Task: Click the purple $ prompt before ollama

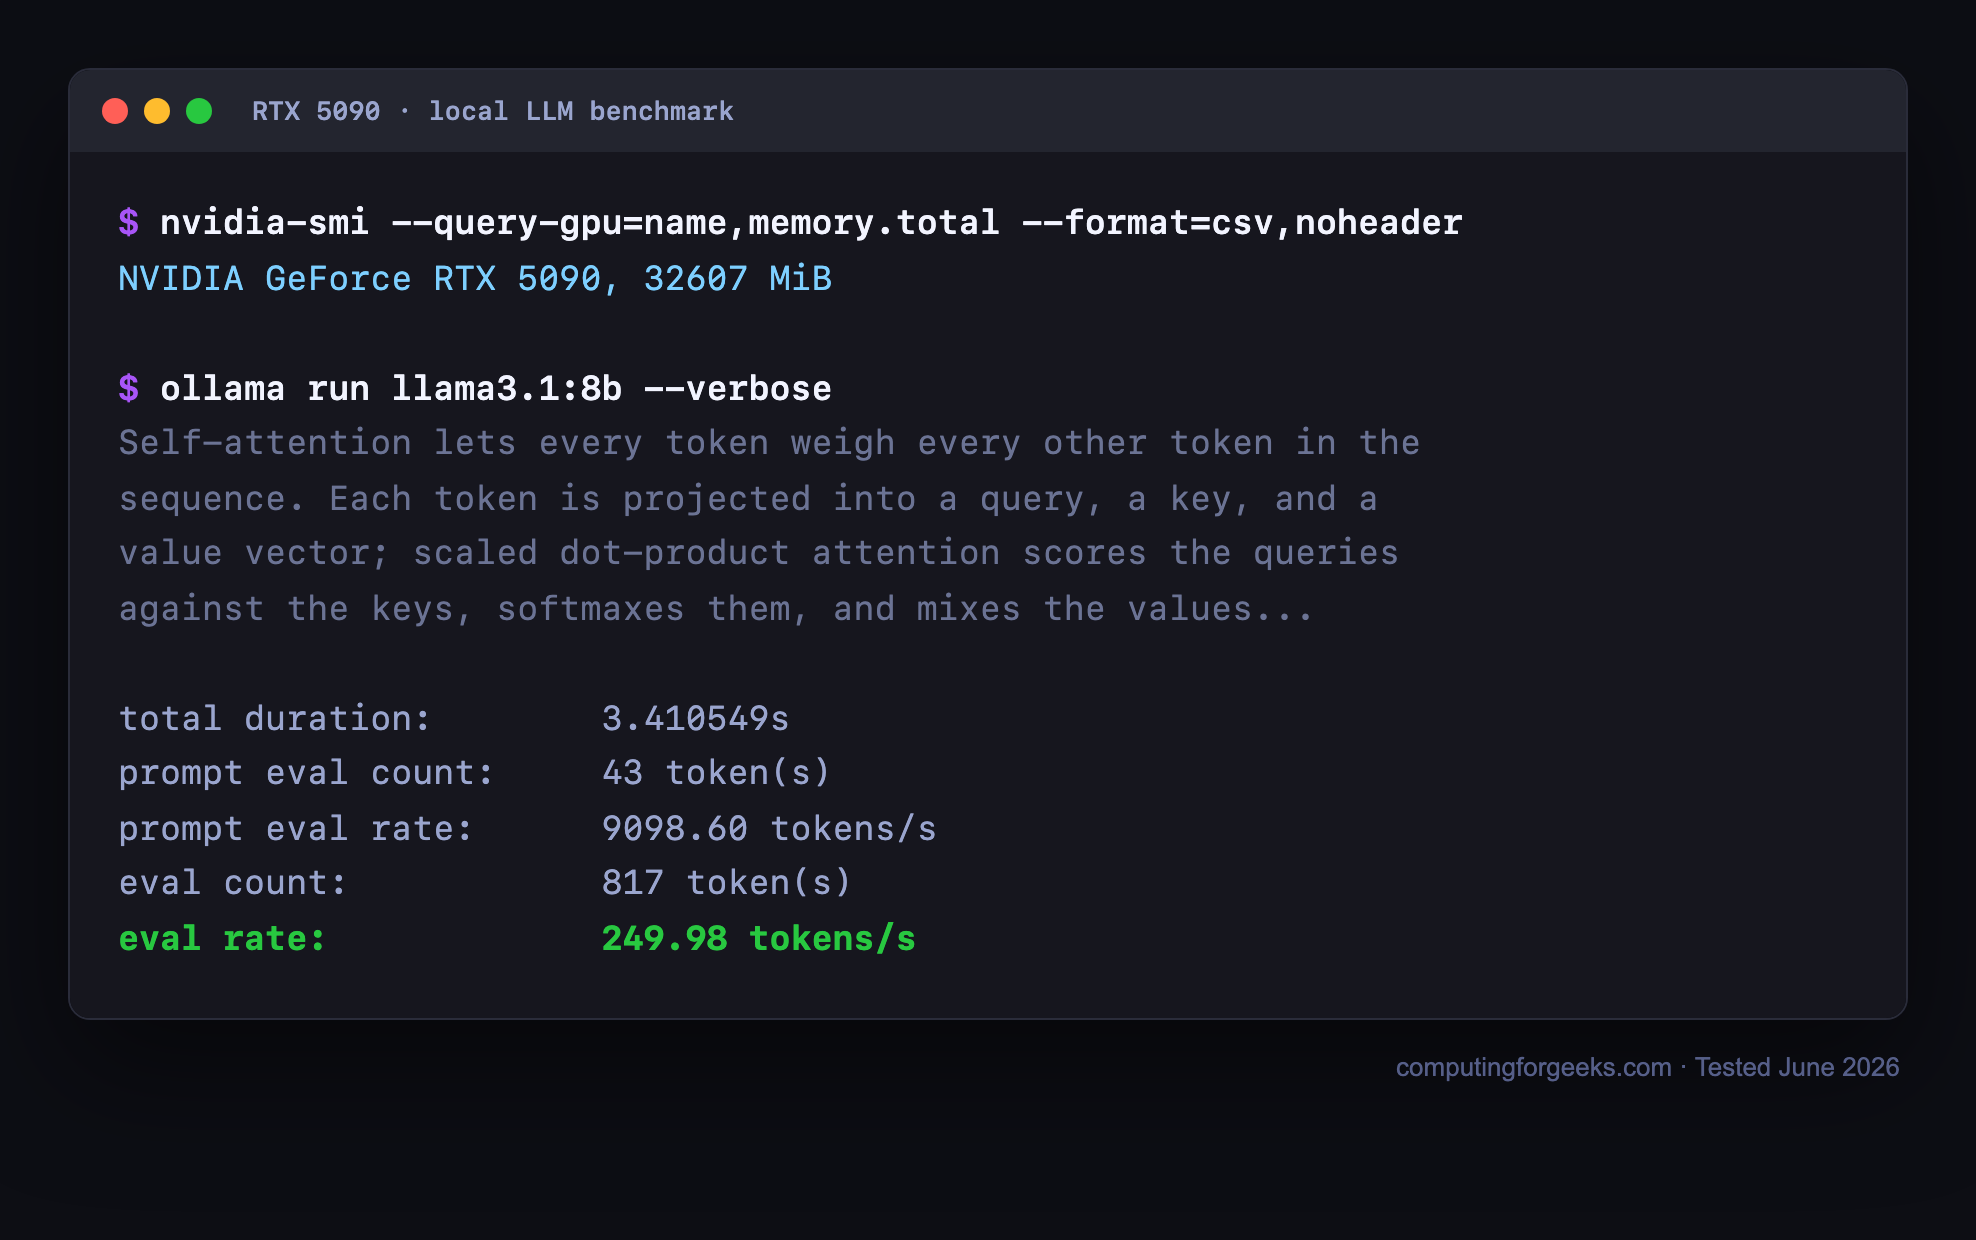Action: (x=129, y=388)
